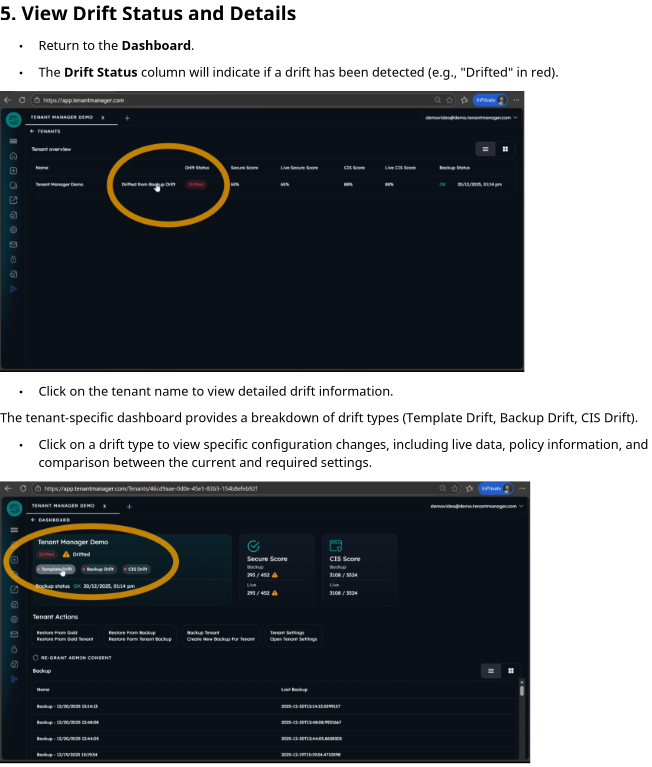
Task: Click the Re-Grant Admin Consent refresh icon
Action: click(x=37, y=657)
